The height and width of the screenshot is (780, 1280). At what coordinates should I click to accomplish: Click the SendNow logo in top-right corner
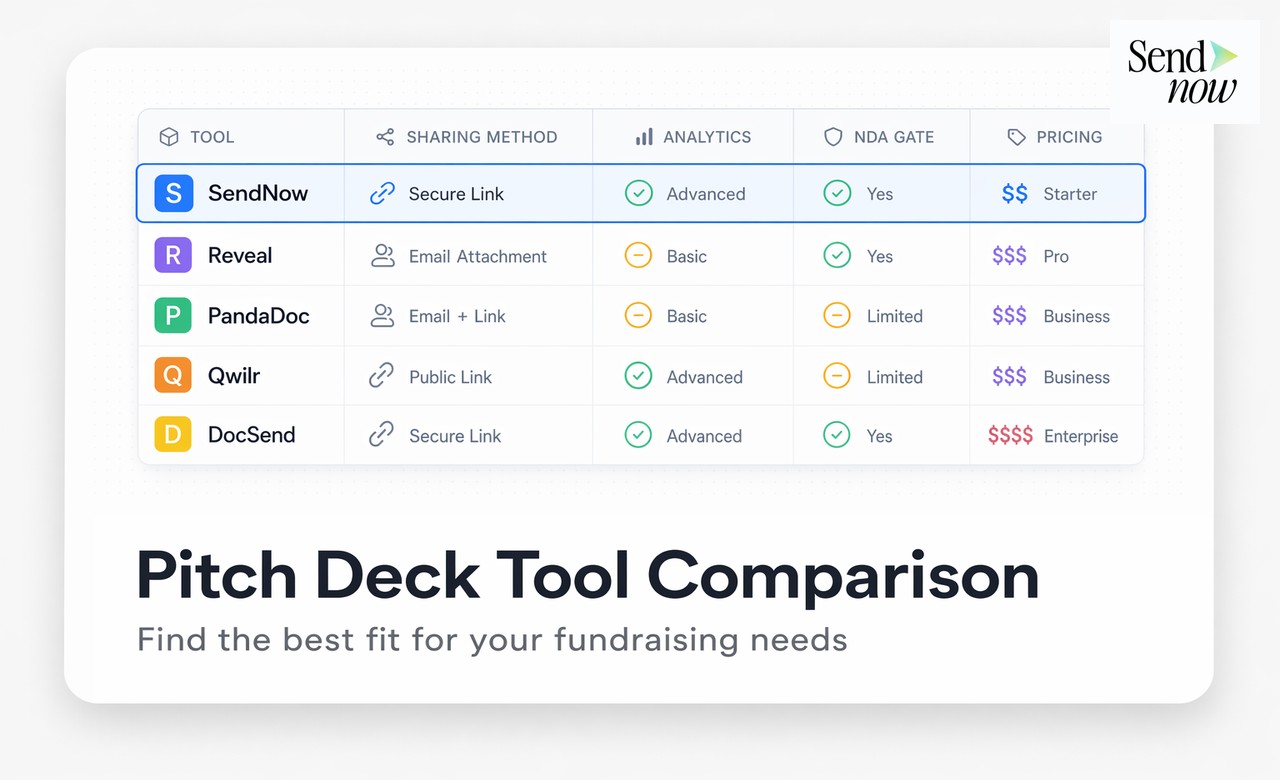tap(1184, 70)
